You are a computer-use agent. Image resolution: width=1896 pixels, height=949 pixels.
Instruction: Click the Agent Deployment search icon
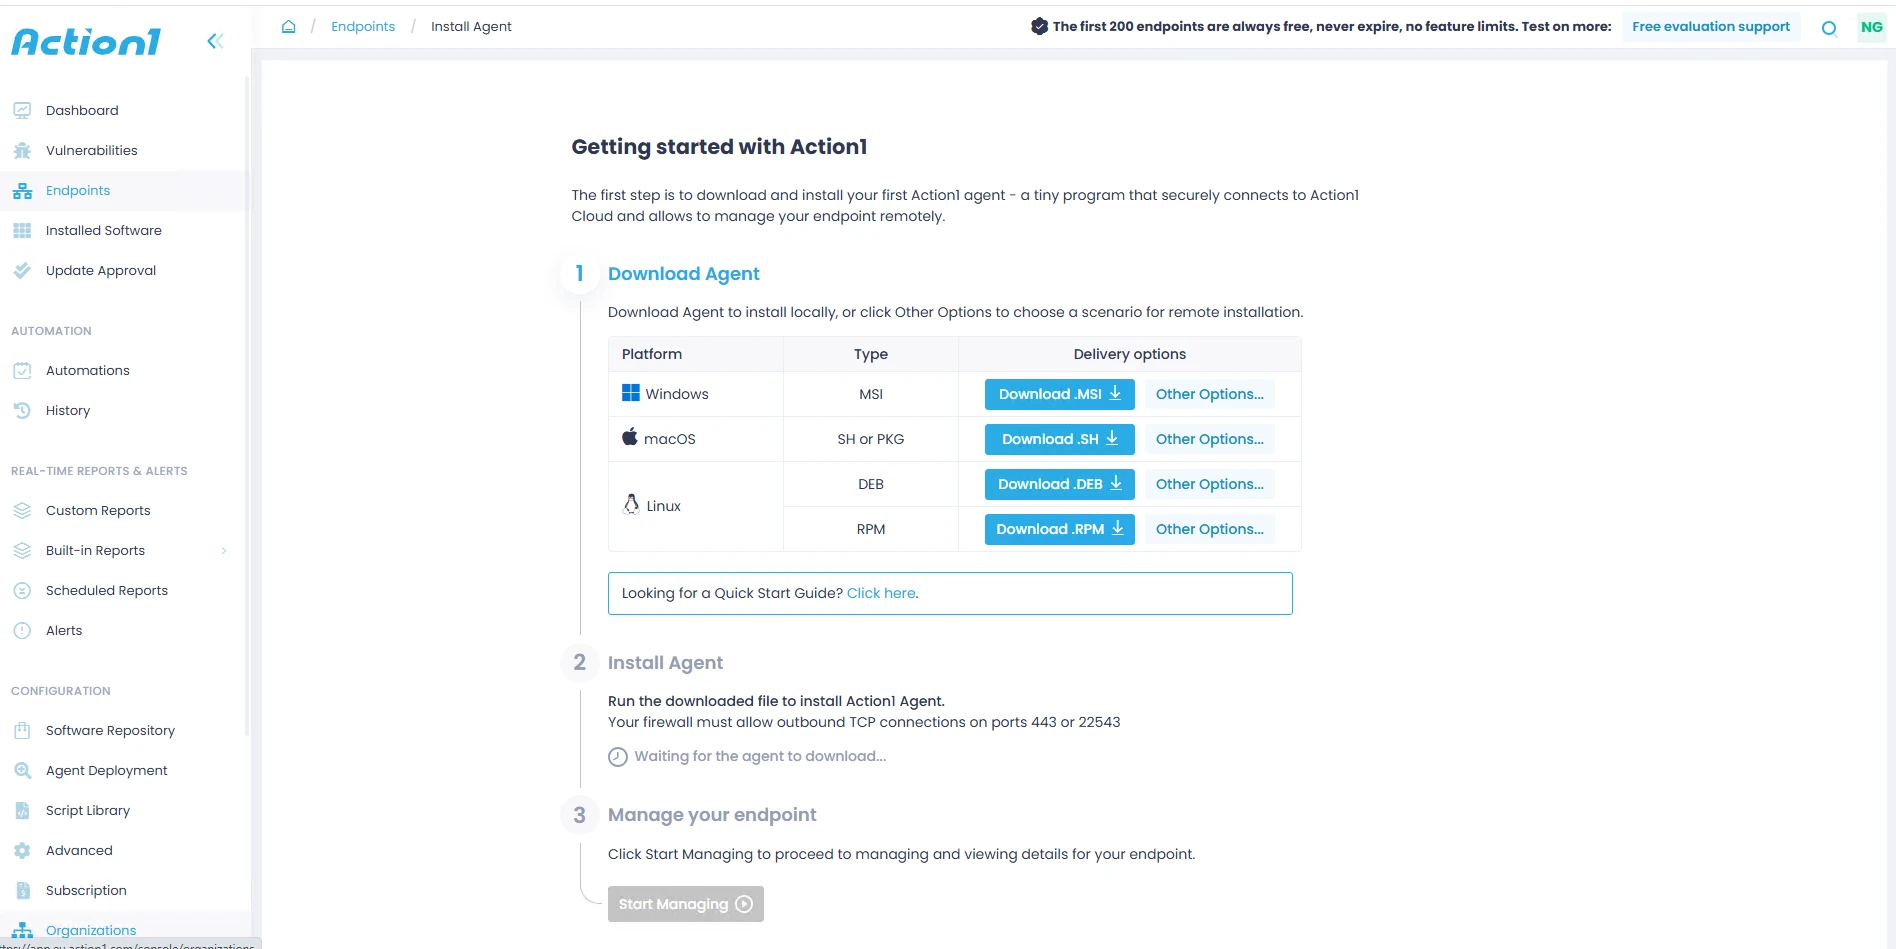coord(22,771)
